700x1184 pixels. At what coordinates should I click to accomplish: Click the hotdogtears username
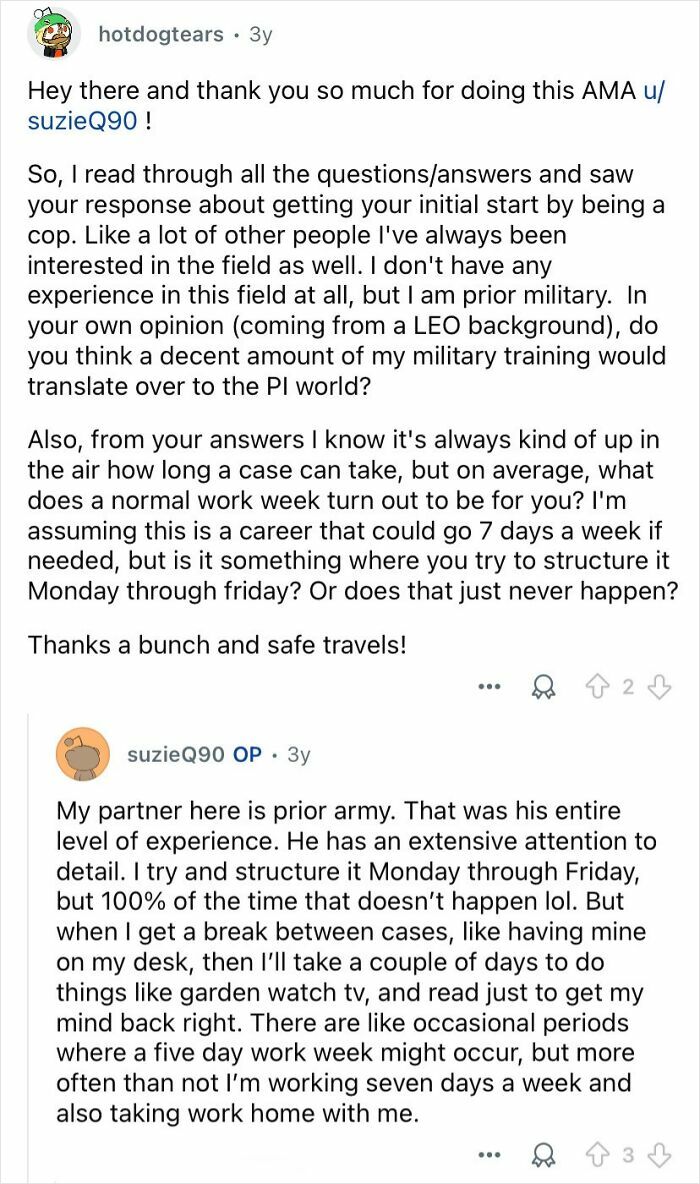pyautogui.click(x=160, y=33)
